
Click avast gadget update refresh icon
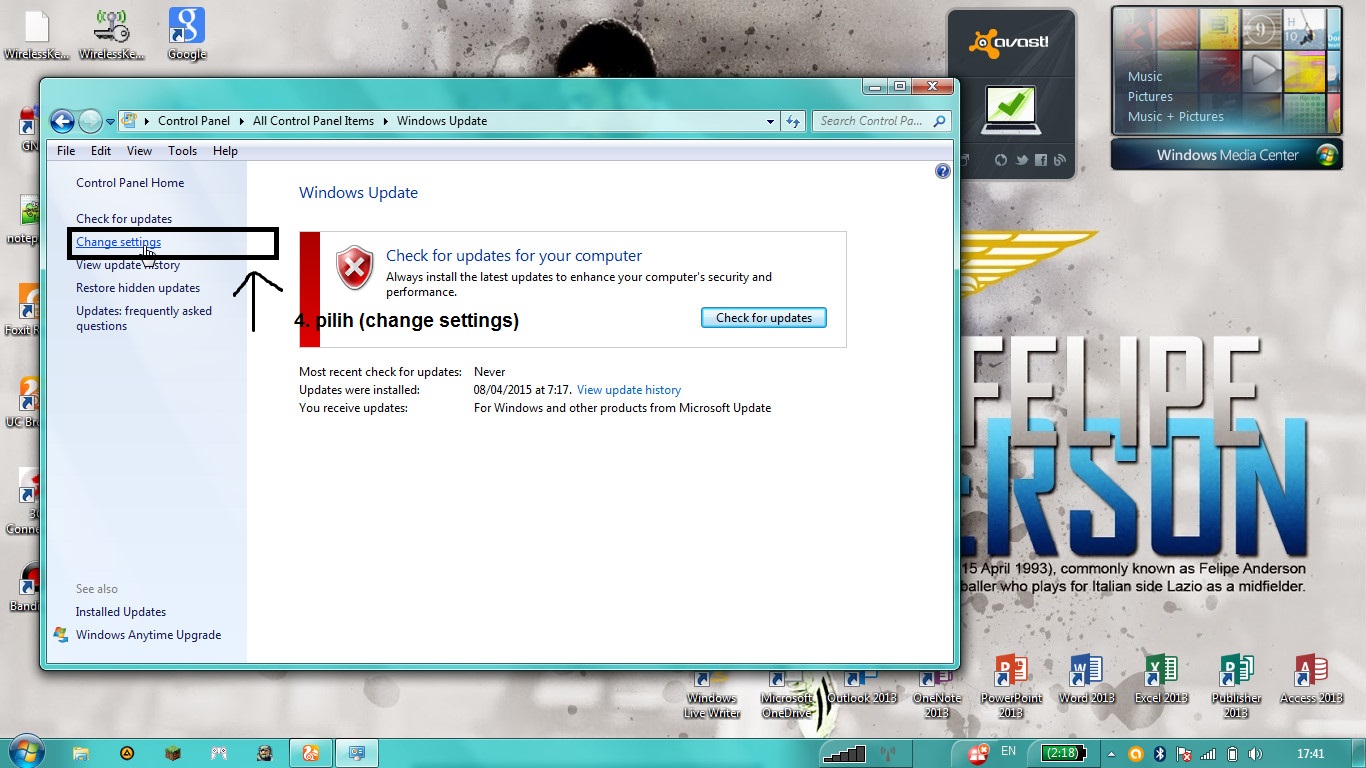1001,160
